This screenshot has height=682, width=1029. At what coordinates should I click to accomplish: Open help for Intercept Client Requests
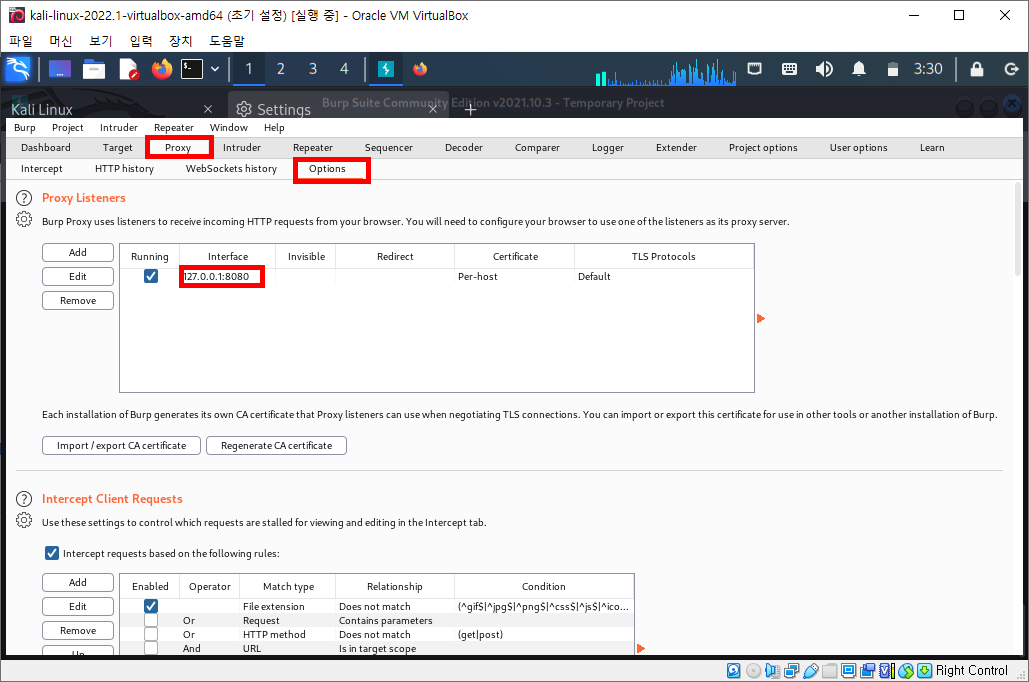[x=24, y=499]
